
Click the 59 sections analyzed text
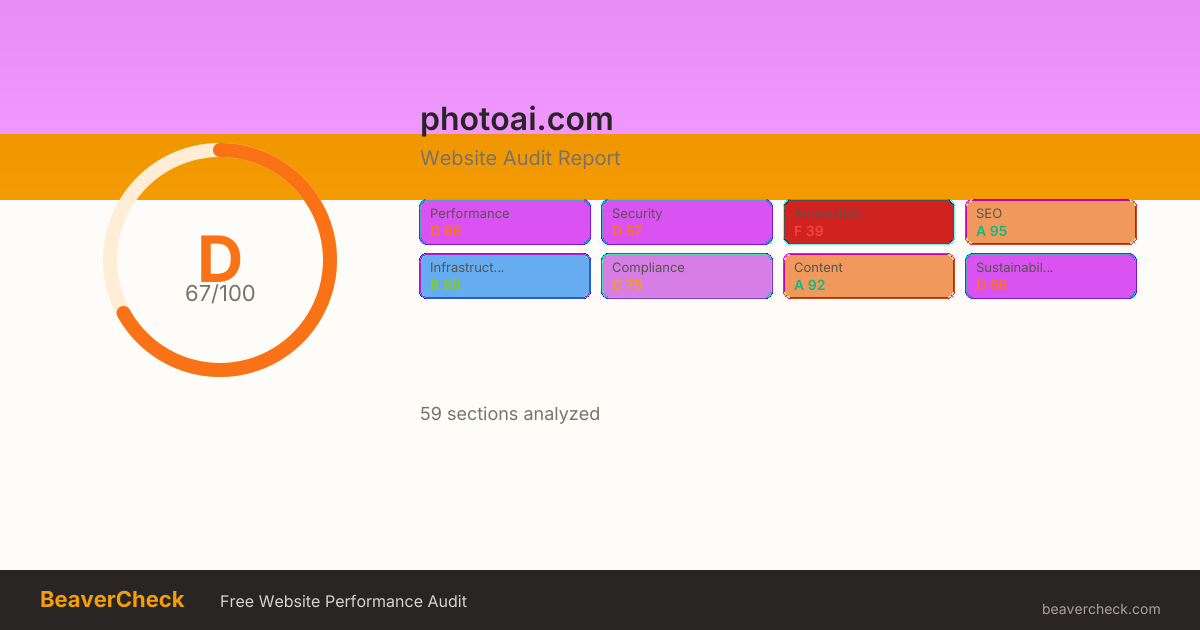pos(510,414)
